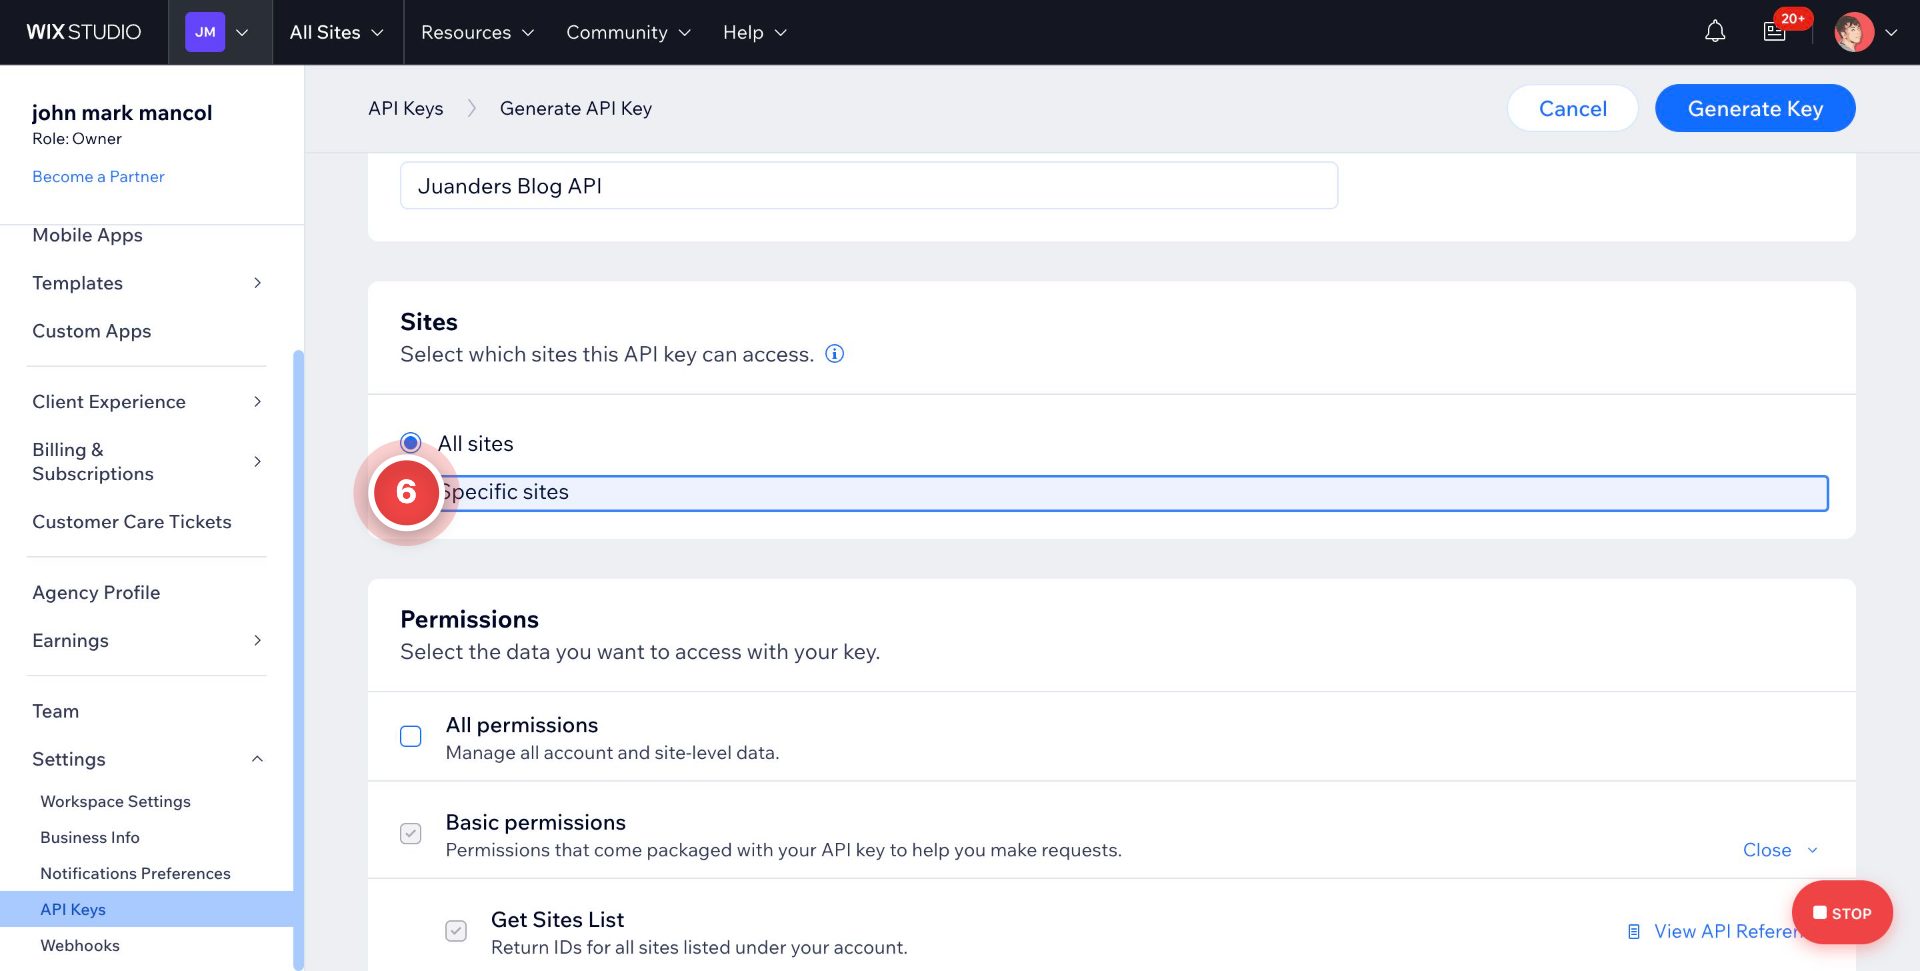Close the Basic permissions details
The height and width of the screenshot is (971, 1920).
click(x=1780, y=850)
